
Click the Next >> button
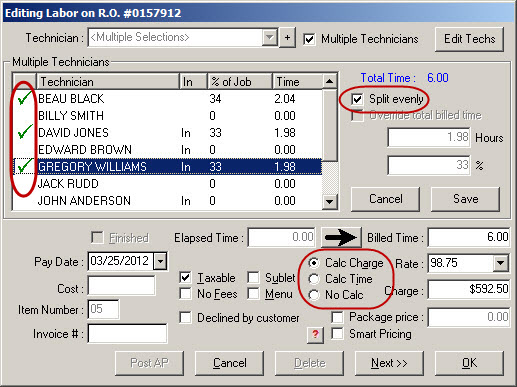(x=389, y=363)
